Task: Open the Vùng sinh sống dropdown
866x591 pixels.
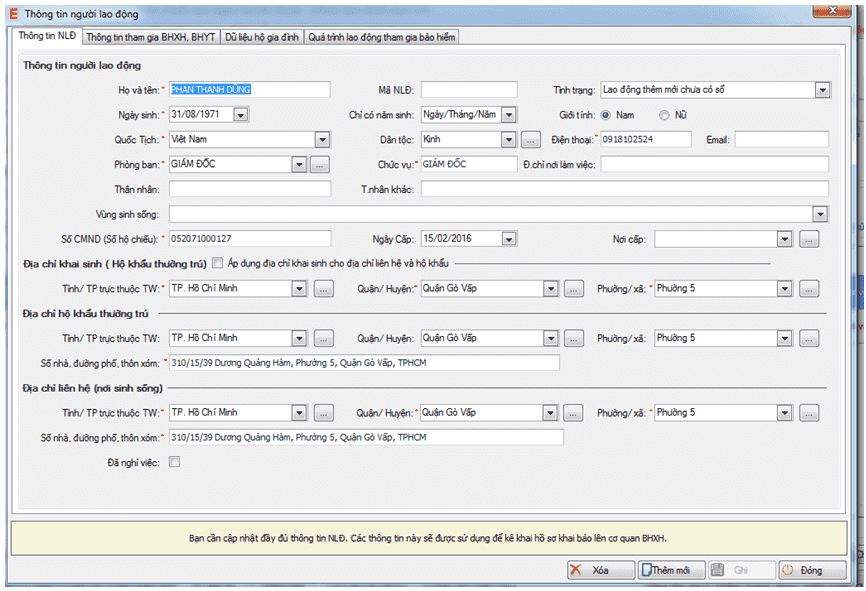Action: click(820, 214)
